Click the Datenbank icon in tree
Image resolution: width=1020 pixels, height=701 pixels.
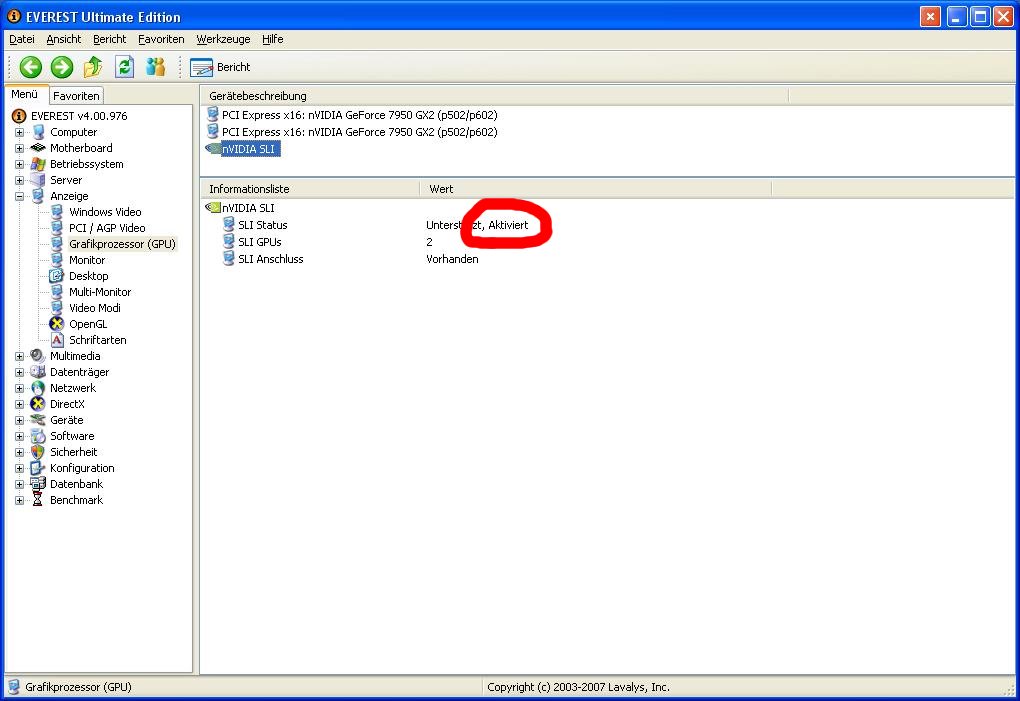tap(38, 484)
